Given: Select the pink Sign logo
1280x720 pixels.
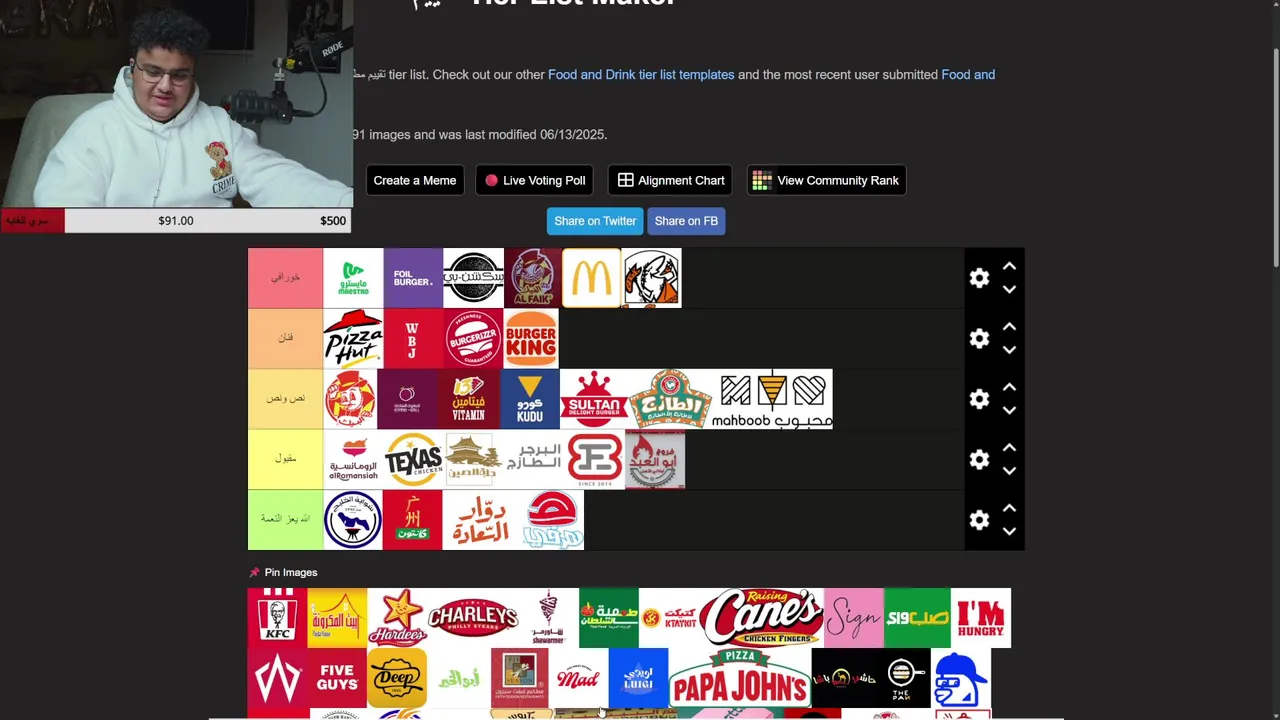Looking at the screenshot, I should tap(854, 618).
